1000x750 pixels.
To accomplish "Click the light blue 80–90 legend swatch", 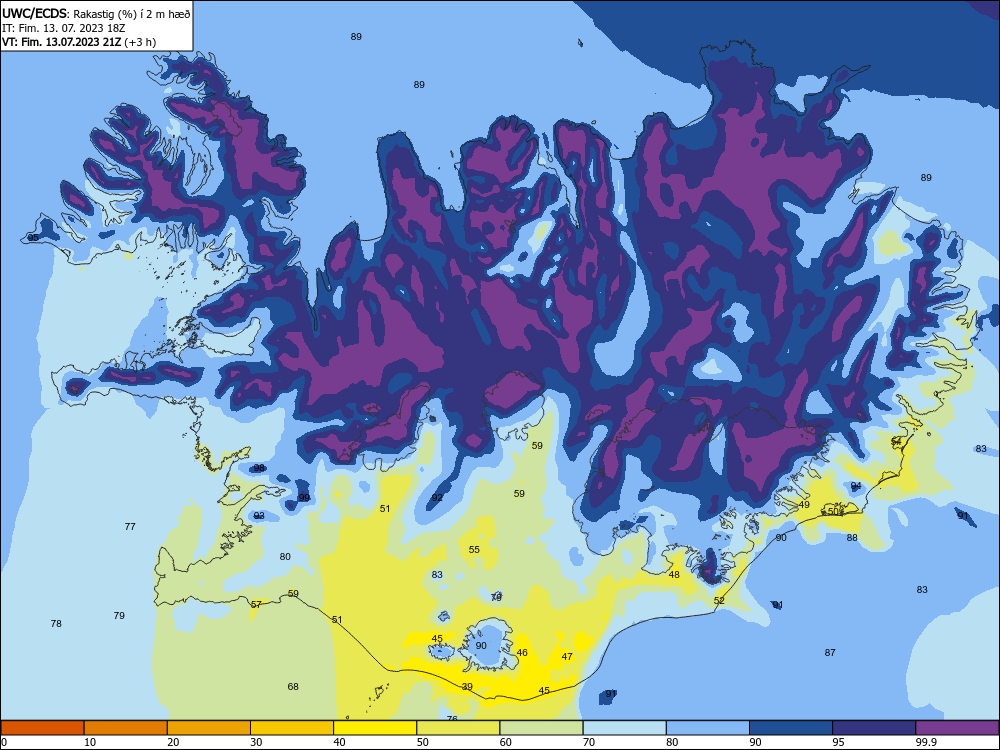I will click(x=708, y=728).
